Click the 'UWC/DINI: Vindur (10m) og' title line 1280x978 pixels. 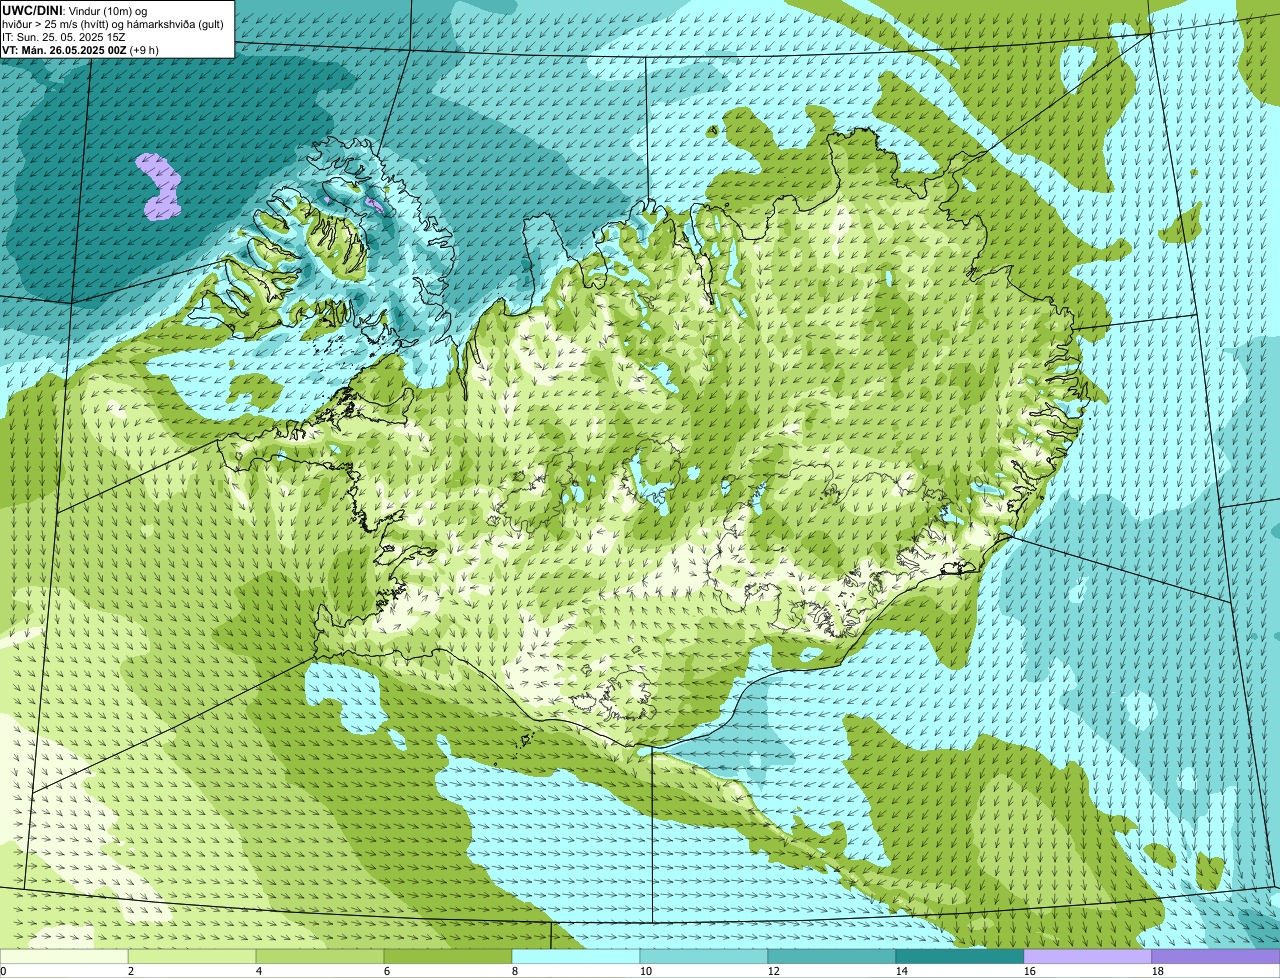(75, 10)
